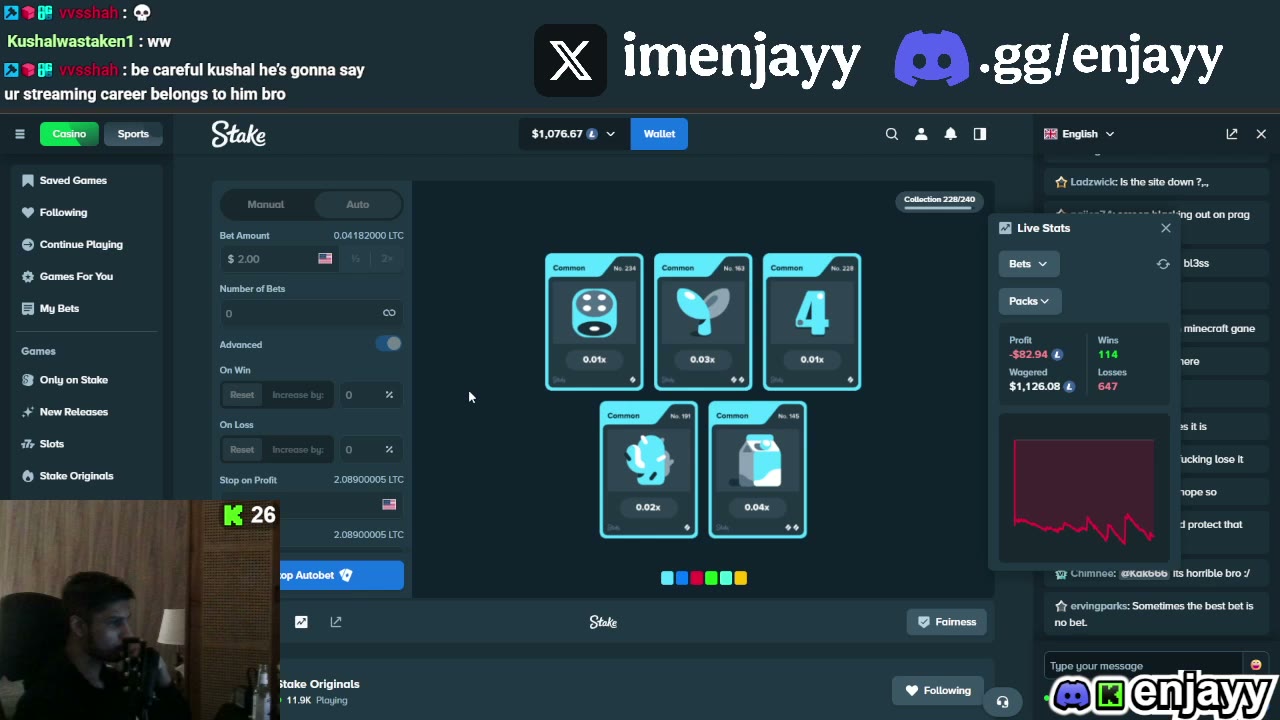This screenshot has width=1280, height=720.
Task: Go to the Stake logo home link
Action: [238, 134]
